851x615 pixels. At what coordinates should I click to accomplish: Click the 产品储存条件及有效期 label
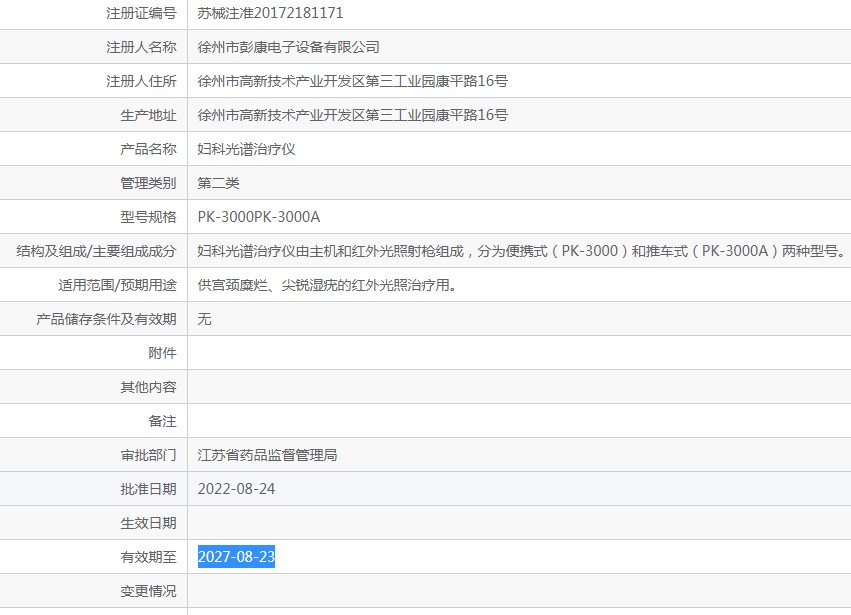106,319
